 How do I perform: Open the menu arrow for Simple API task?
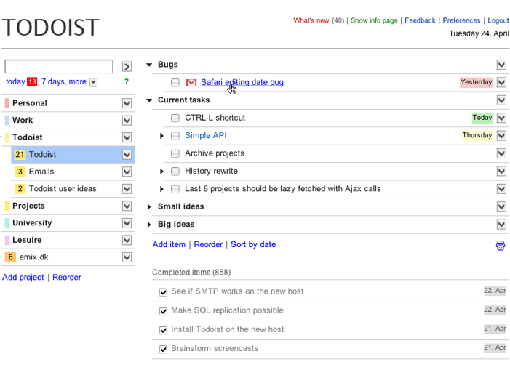(501, 135)
